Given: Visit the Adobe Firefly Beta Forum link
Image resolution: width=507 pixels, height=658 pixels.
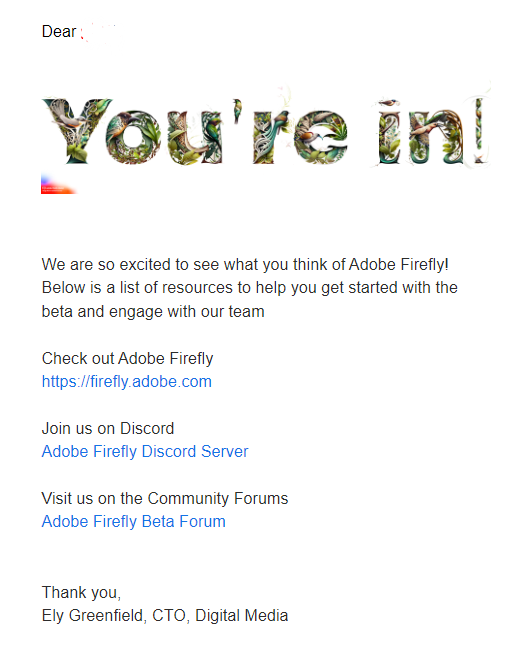Looking at the screenshot, I should coord(133,521).
